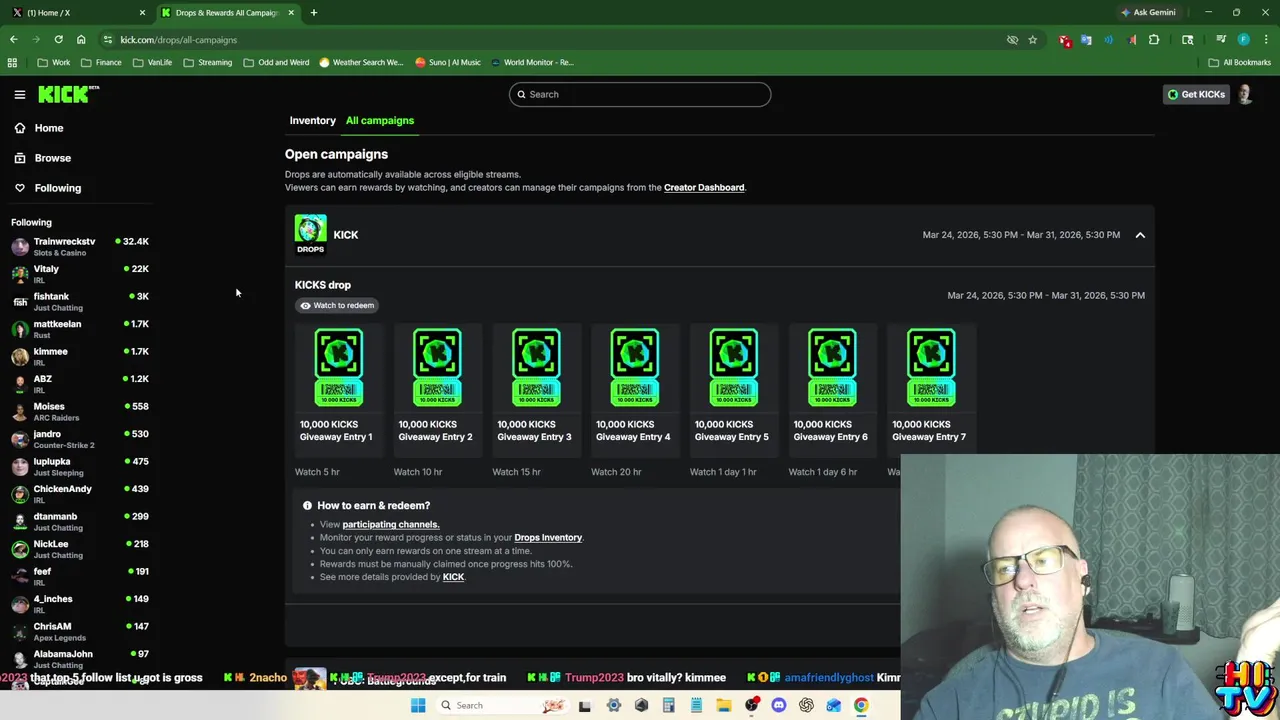Open the Google Translate extension
This screenshot has height=720, width=1280.
(1087, 40)
